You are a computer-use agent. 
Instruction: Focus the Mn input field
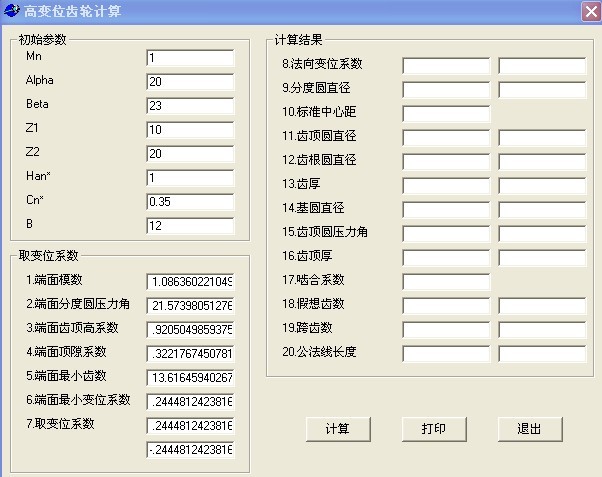coord(190,58)
